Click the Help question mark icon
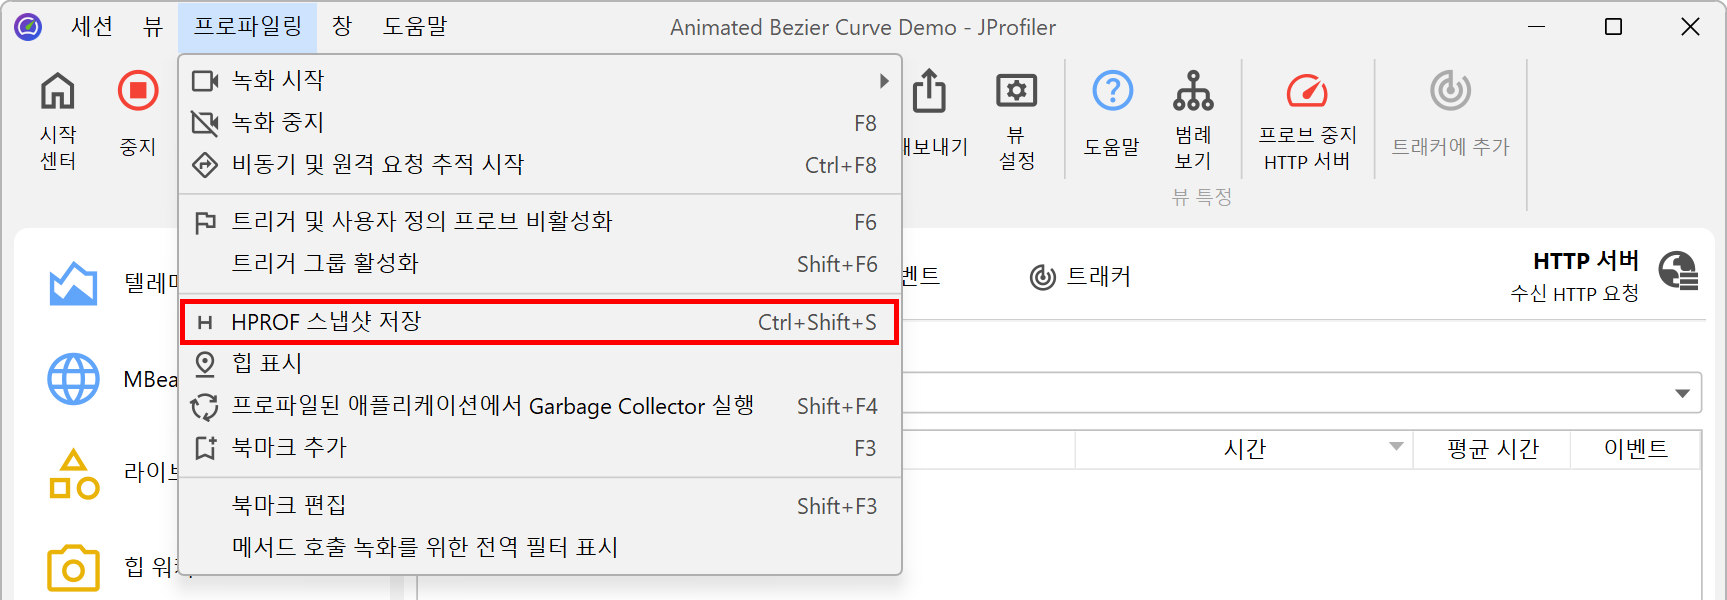1727x600 pixels. (1112, 92)
